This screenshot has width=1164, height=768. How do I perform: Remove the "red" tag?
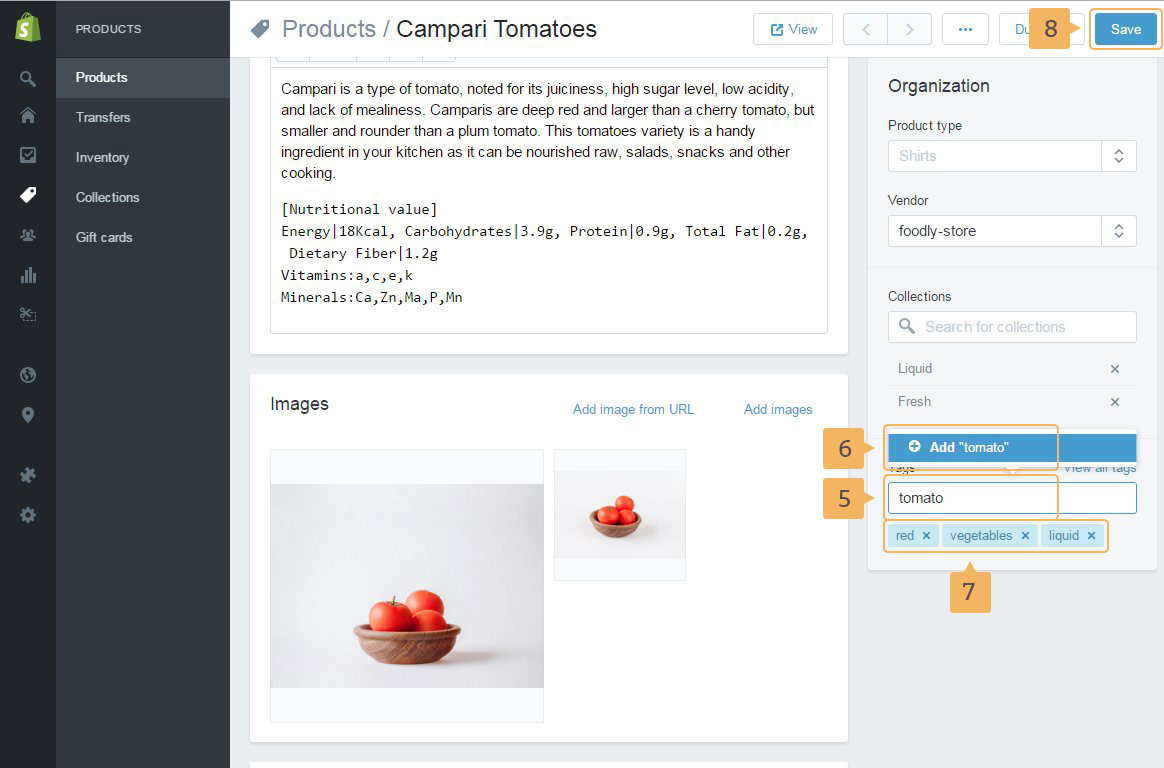[926, 536]
